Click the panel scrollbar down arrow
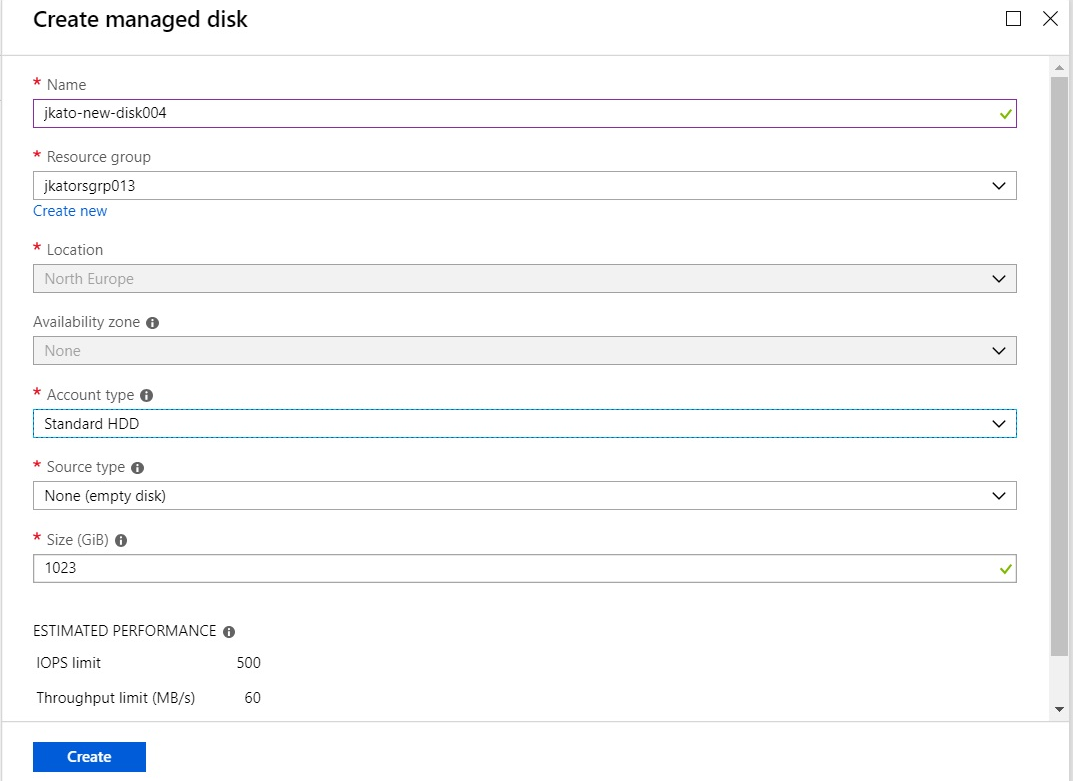 click(1059, 708)
